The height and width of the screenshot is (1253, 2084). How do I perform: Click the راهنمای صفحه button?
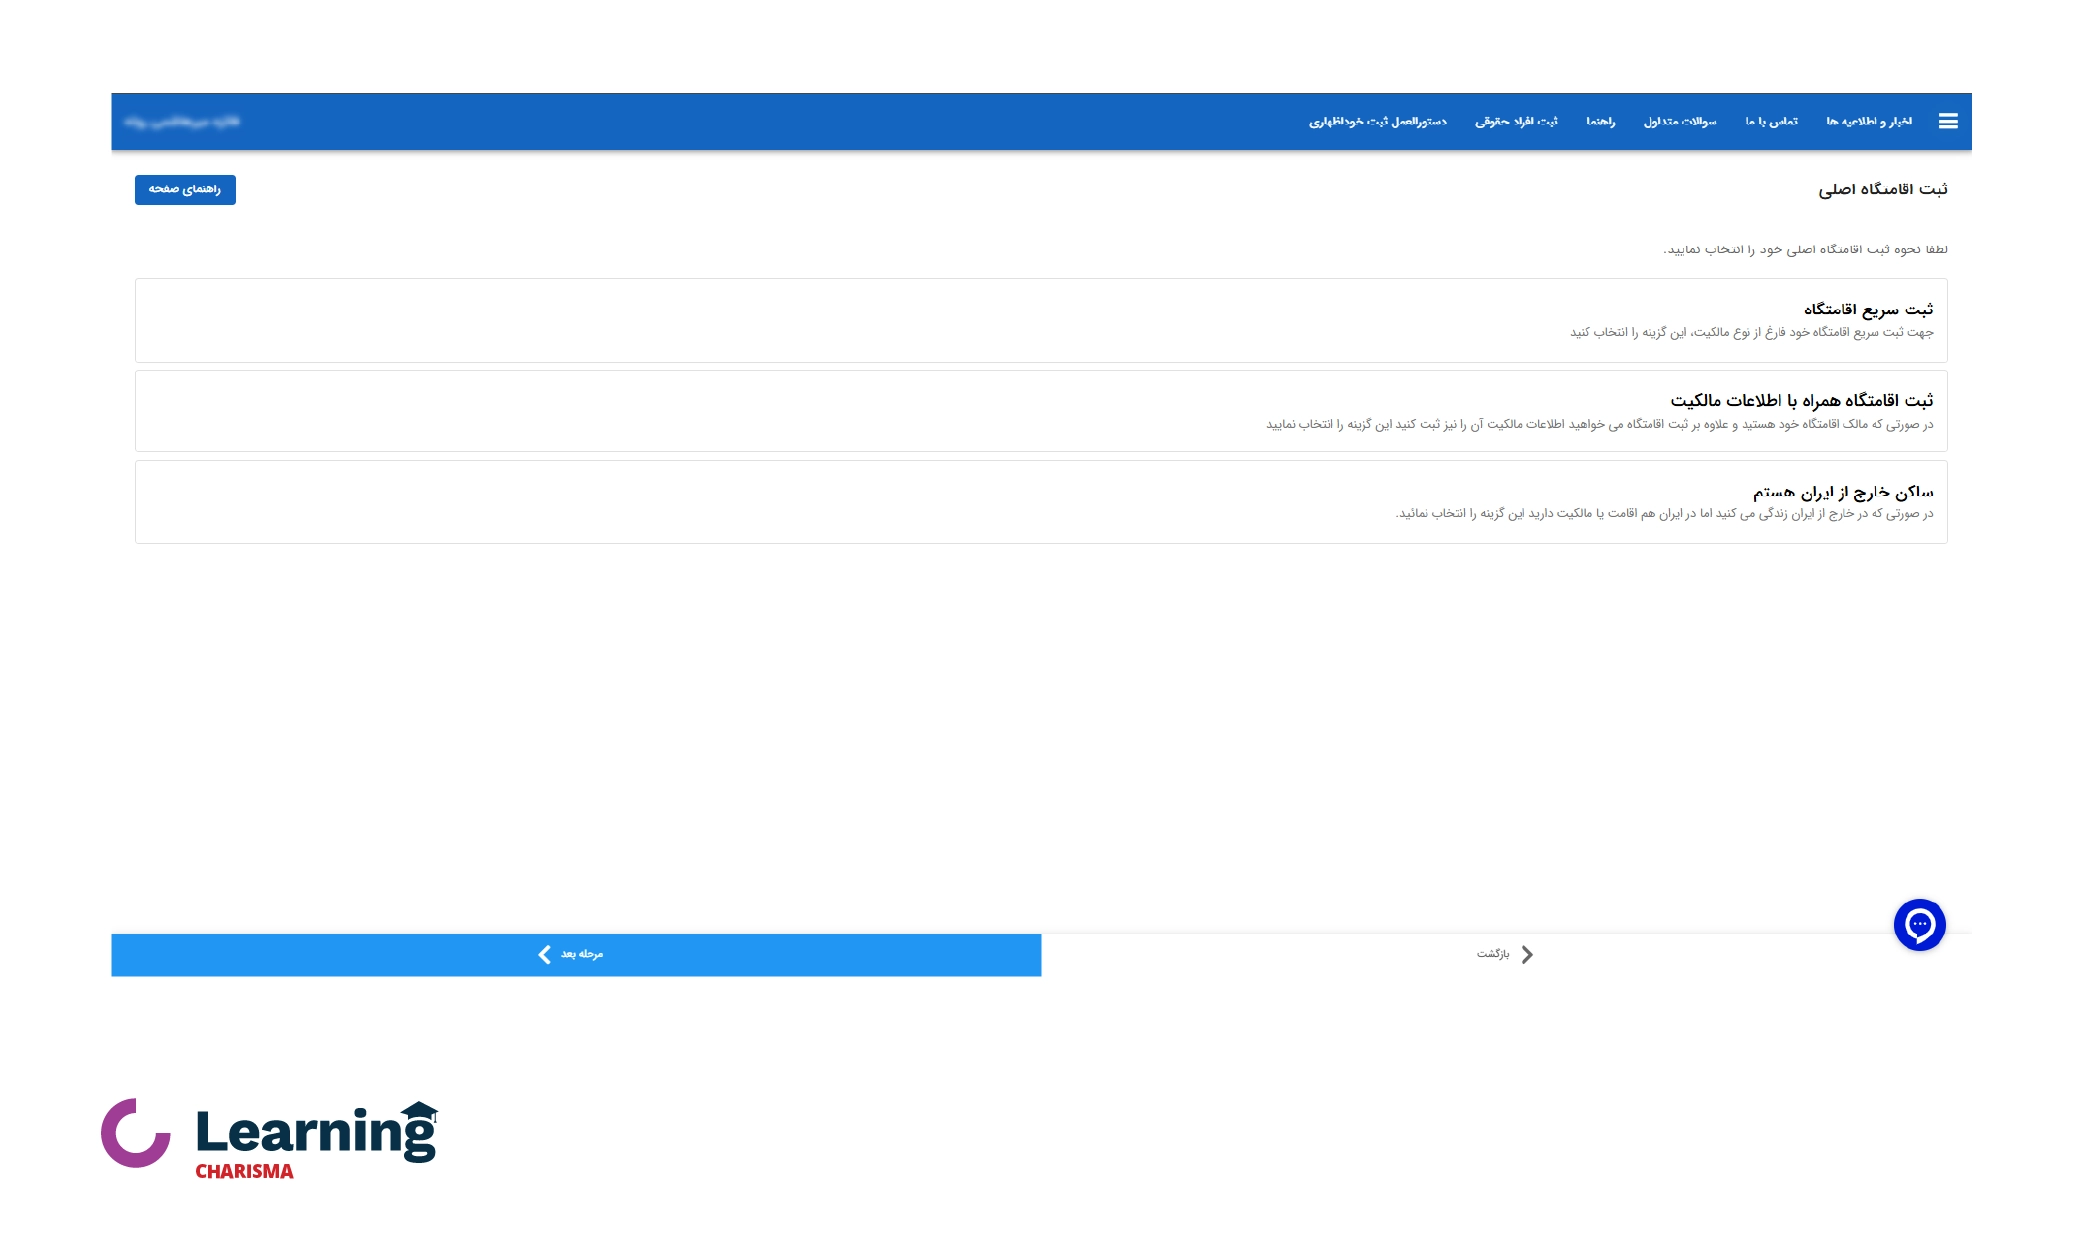tap(185, 190)
